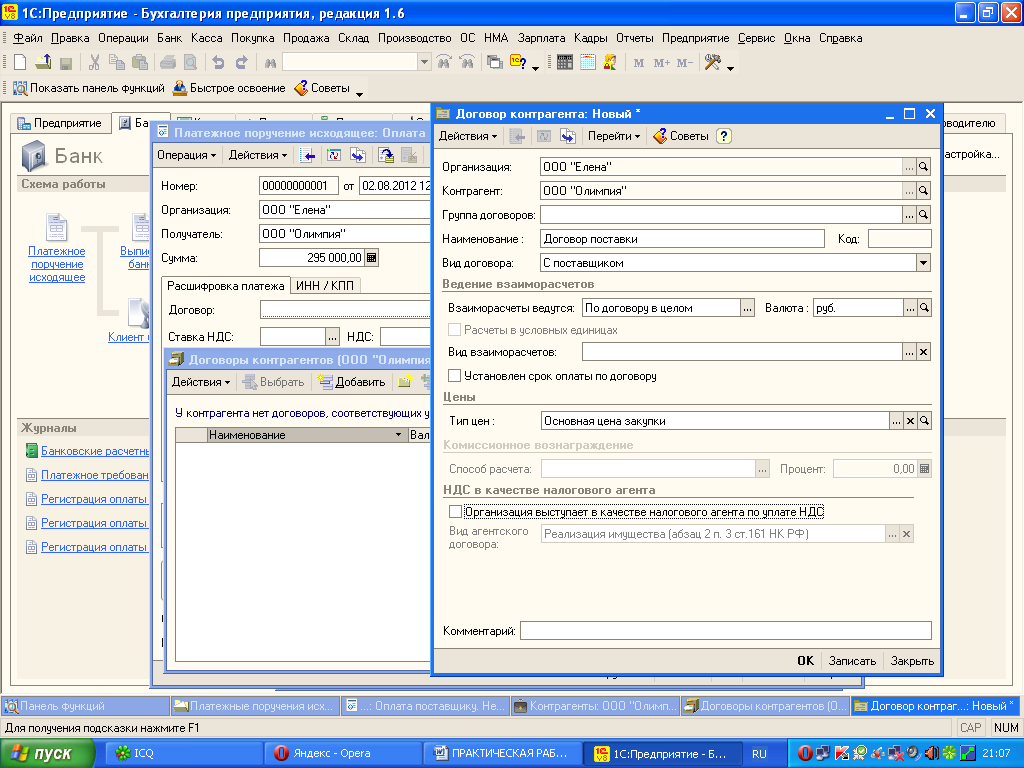
Task: Open the Сервис menu
Action: point(756,38)
